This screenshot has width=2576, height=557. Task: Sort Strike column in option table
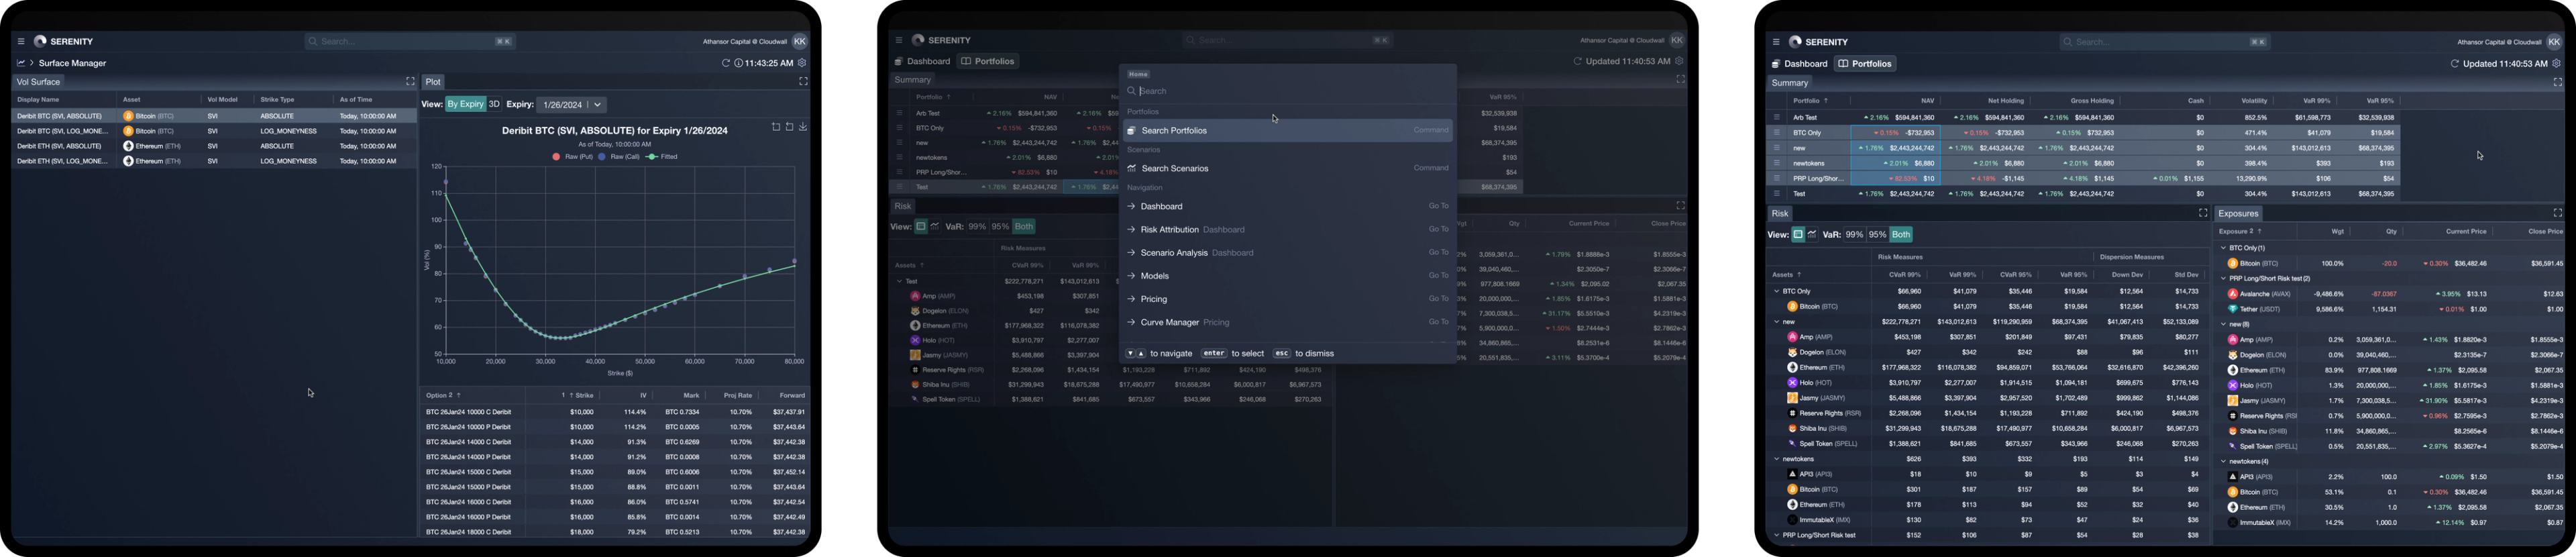(x=577, y=395)
